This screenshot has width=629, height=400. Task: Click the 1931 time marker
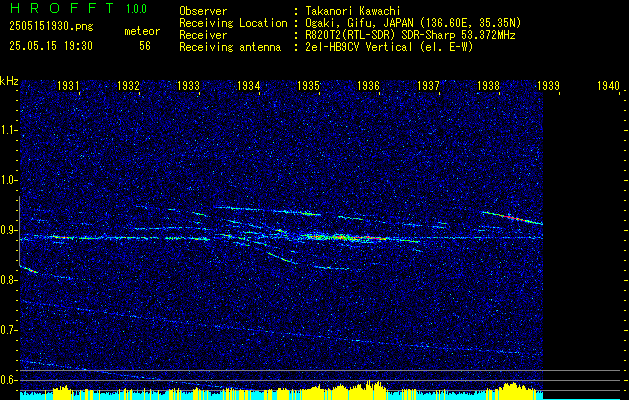68,85
